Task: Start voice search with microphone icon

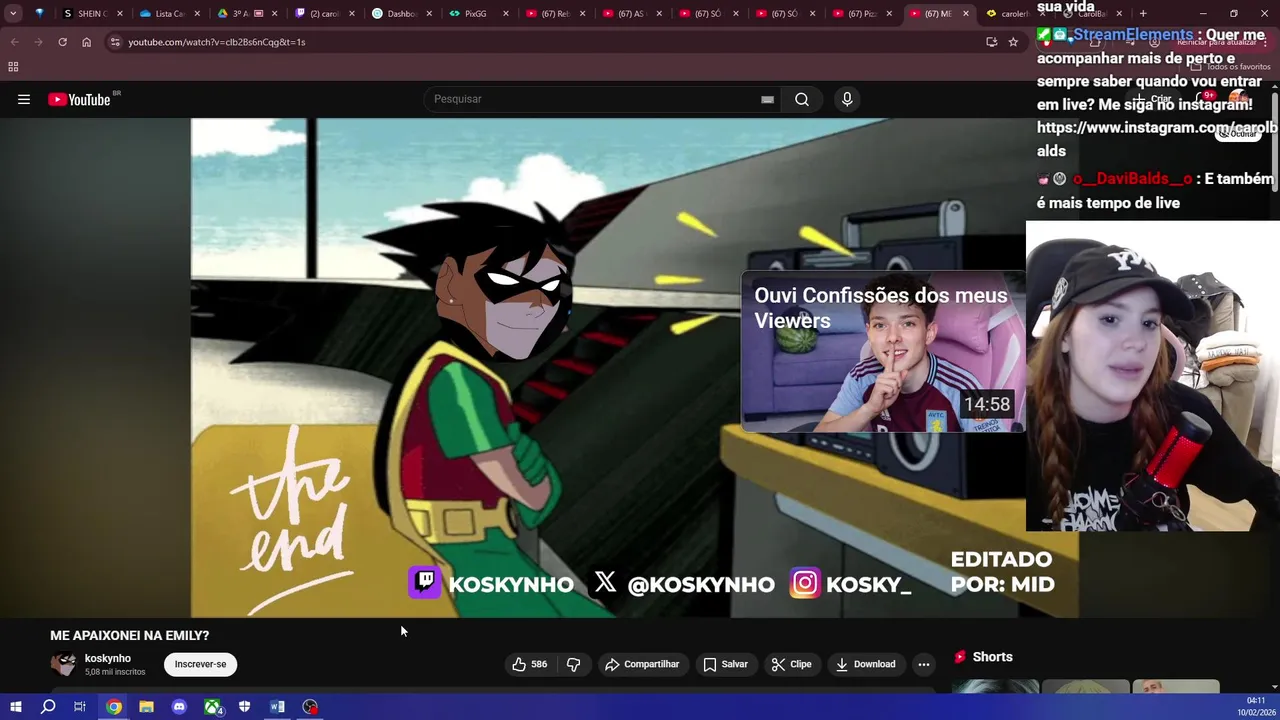Action: click(847, 99)
